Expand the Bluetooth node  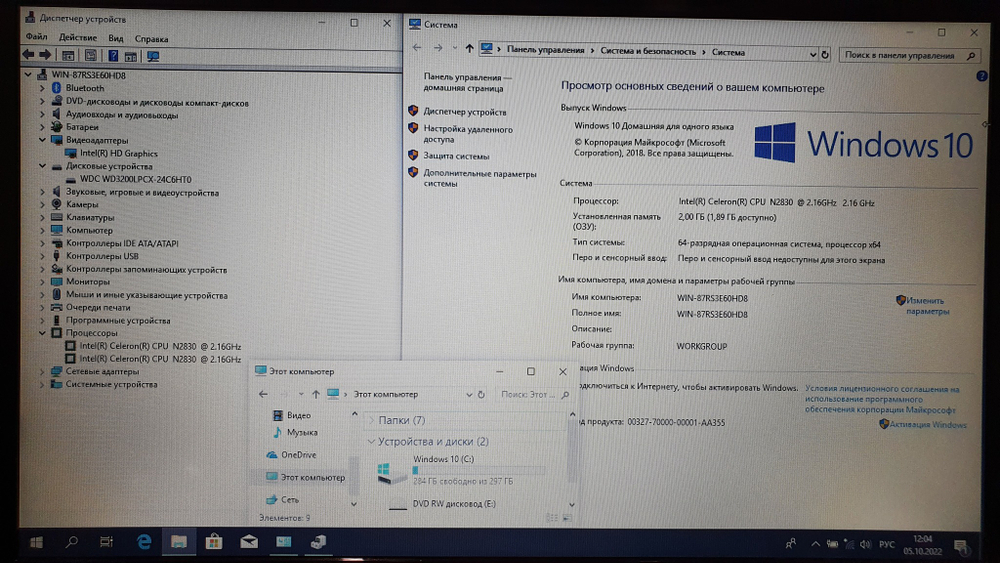tap(42, 88)
